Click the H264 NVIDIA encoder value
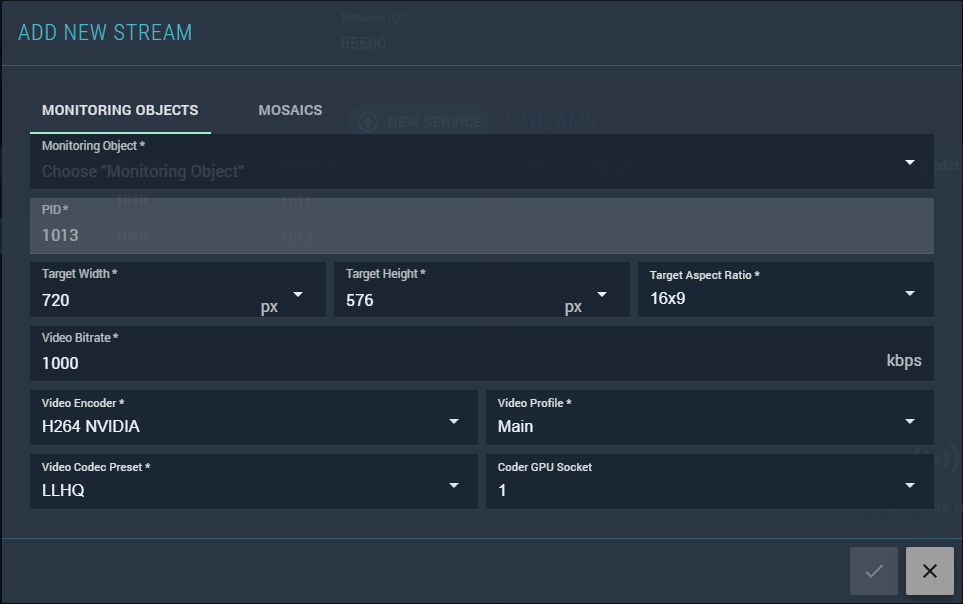This screenshot has width=963, height=604. pyautogui.click(x=91, y=427)
